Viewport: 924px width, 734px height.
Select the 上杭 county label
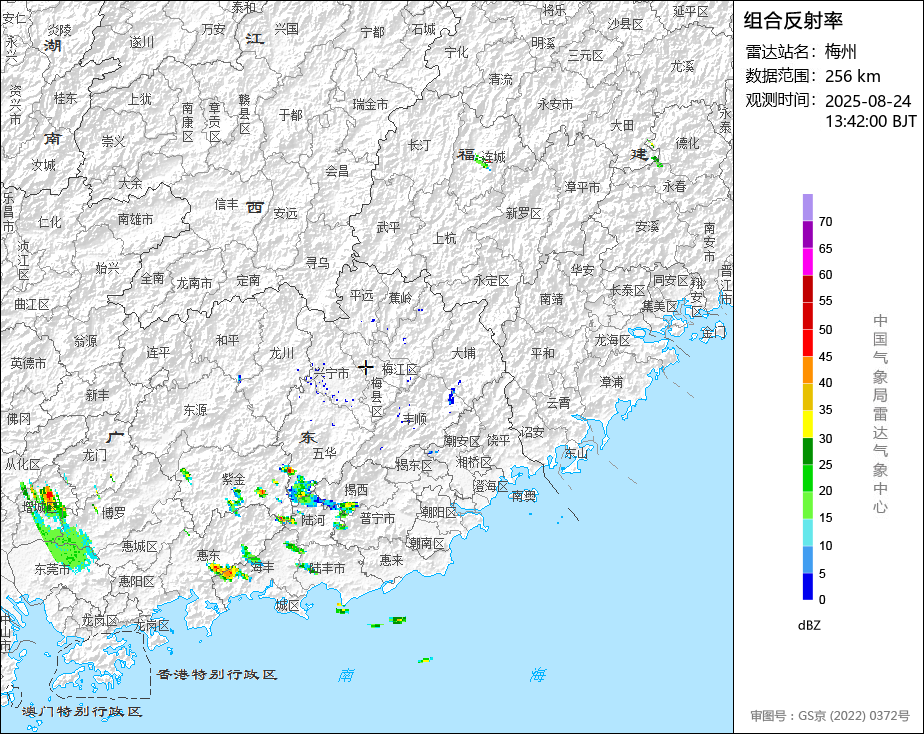(x=444, y=238)
